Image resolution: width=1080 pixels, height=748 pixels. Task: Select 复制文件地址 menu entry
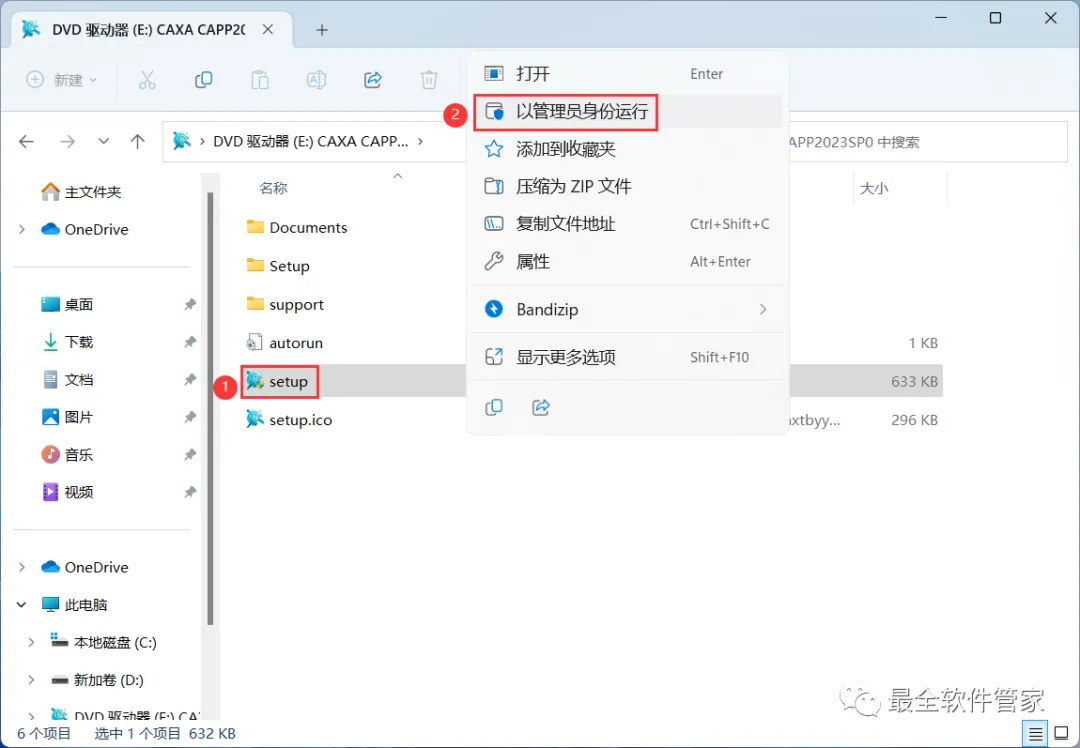tap(627, 224)
